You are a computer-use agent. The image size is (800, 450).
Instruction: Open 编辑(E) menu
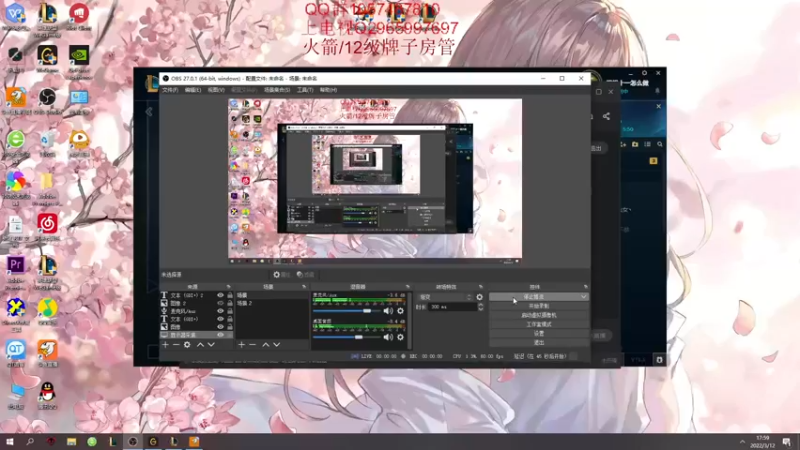(x=193, y=90)
